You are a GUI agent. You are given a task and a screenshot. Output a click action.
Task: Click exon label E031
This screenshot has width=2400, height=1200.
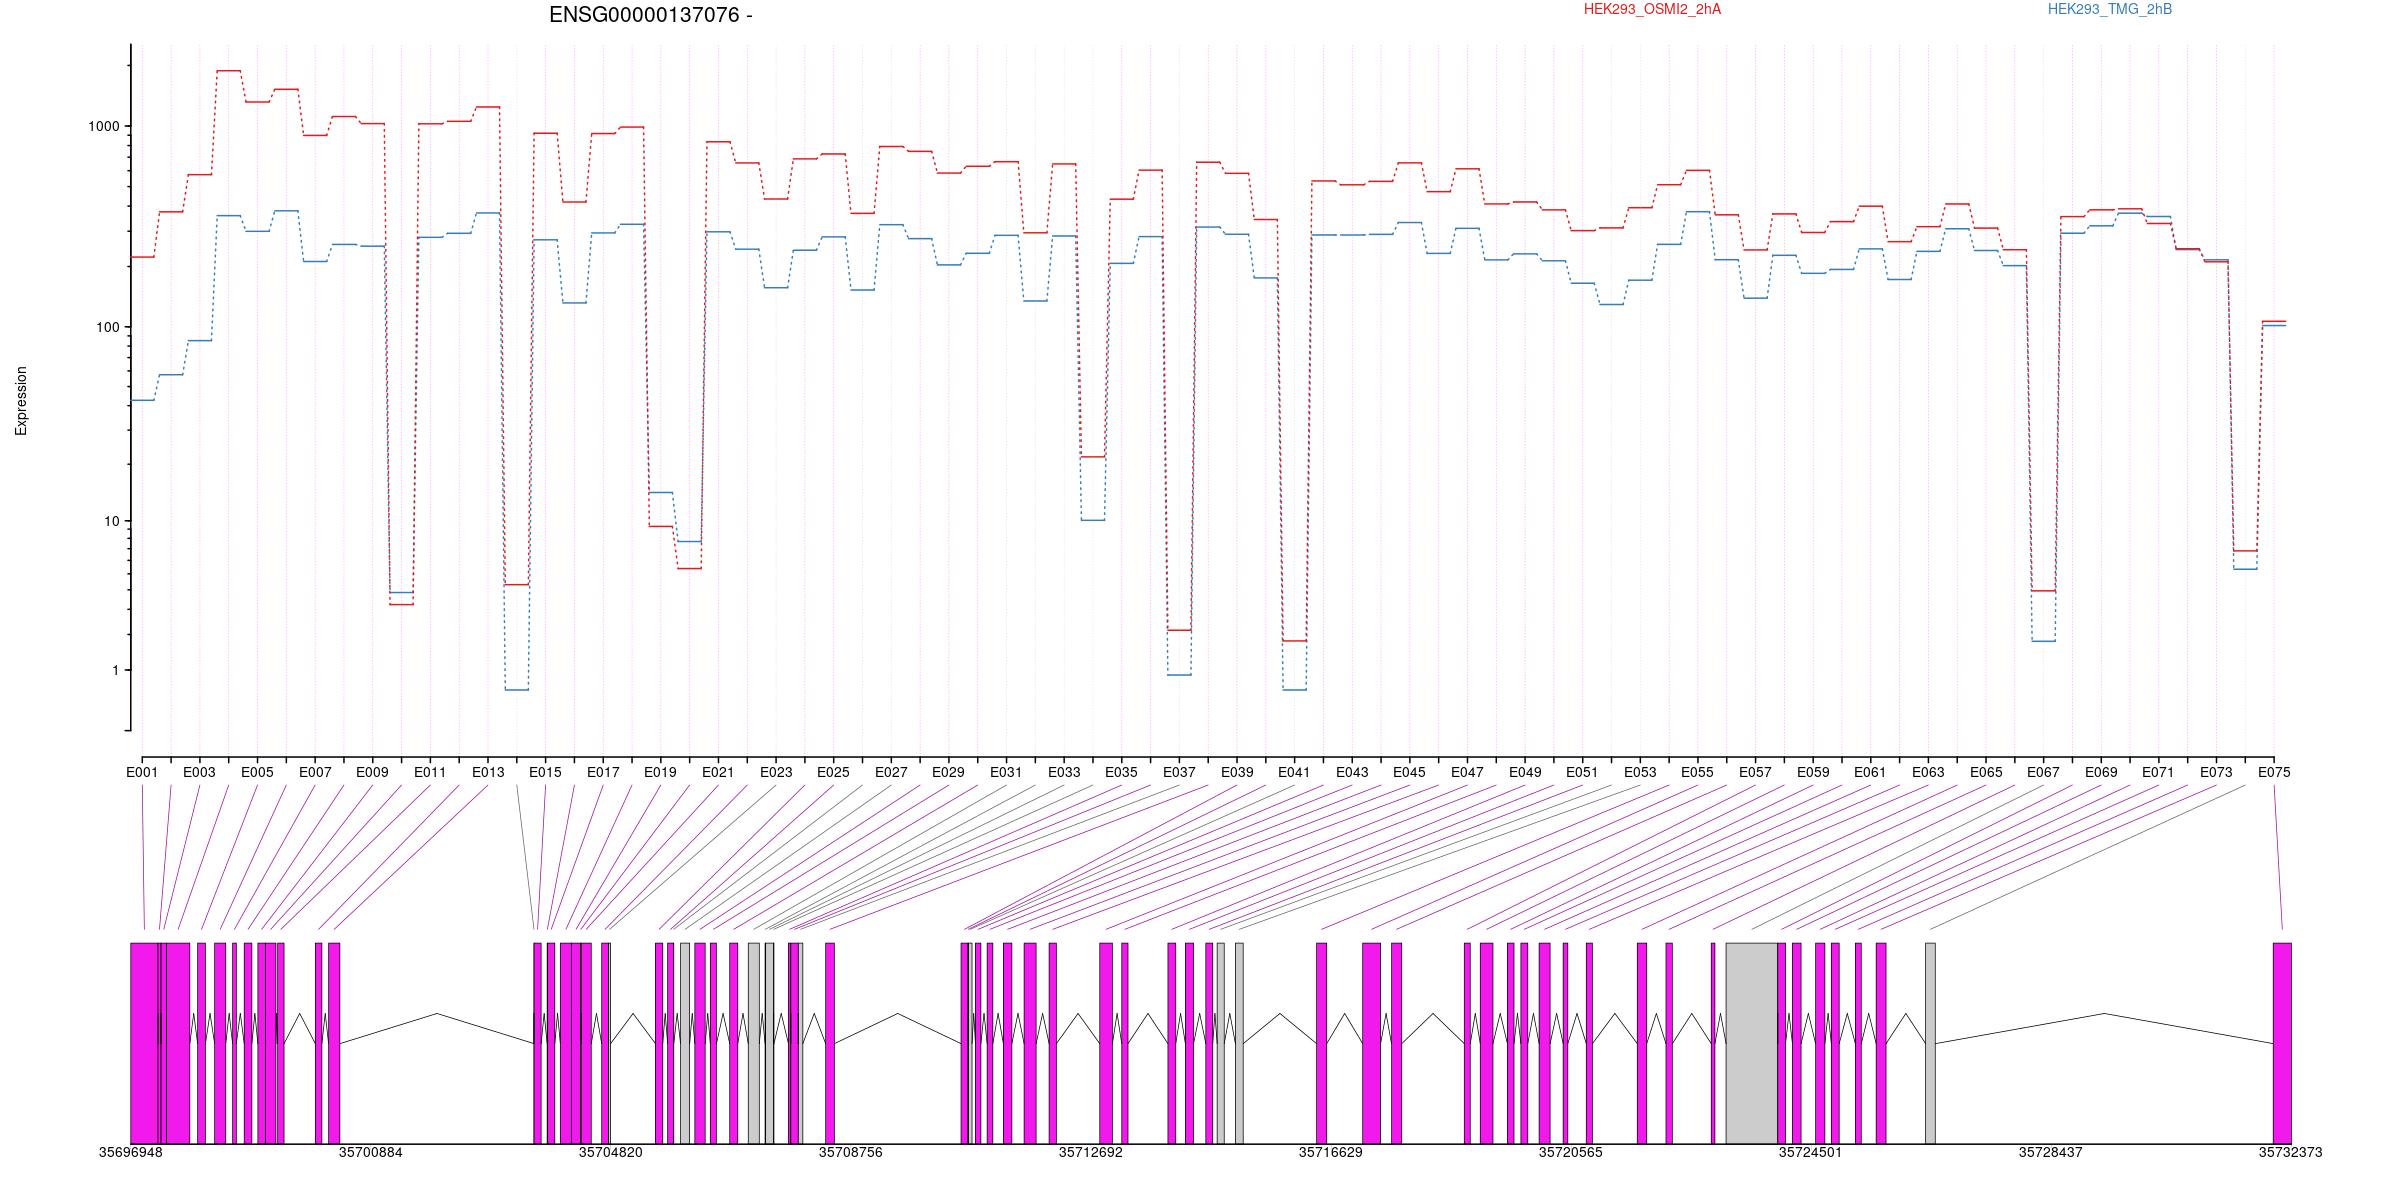[1006, 772]
